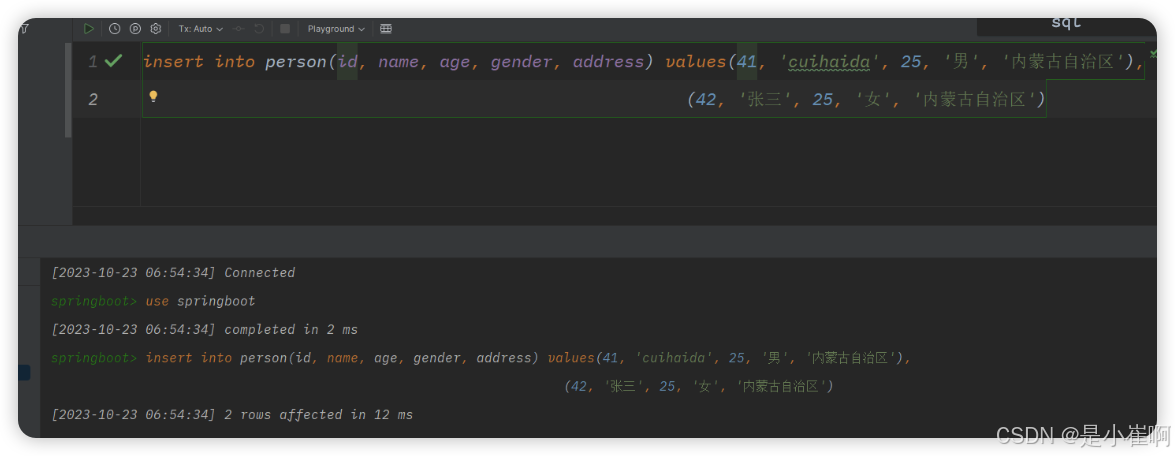Click the in-editor results table icon
This screenshot has height=456, width=1175.
(386, 28)
